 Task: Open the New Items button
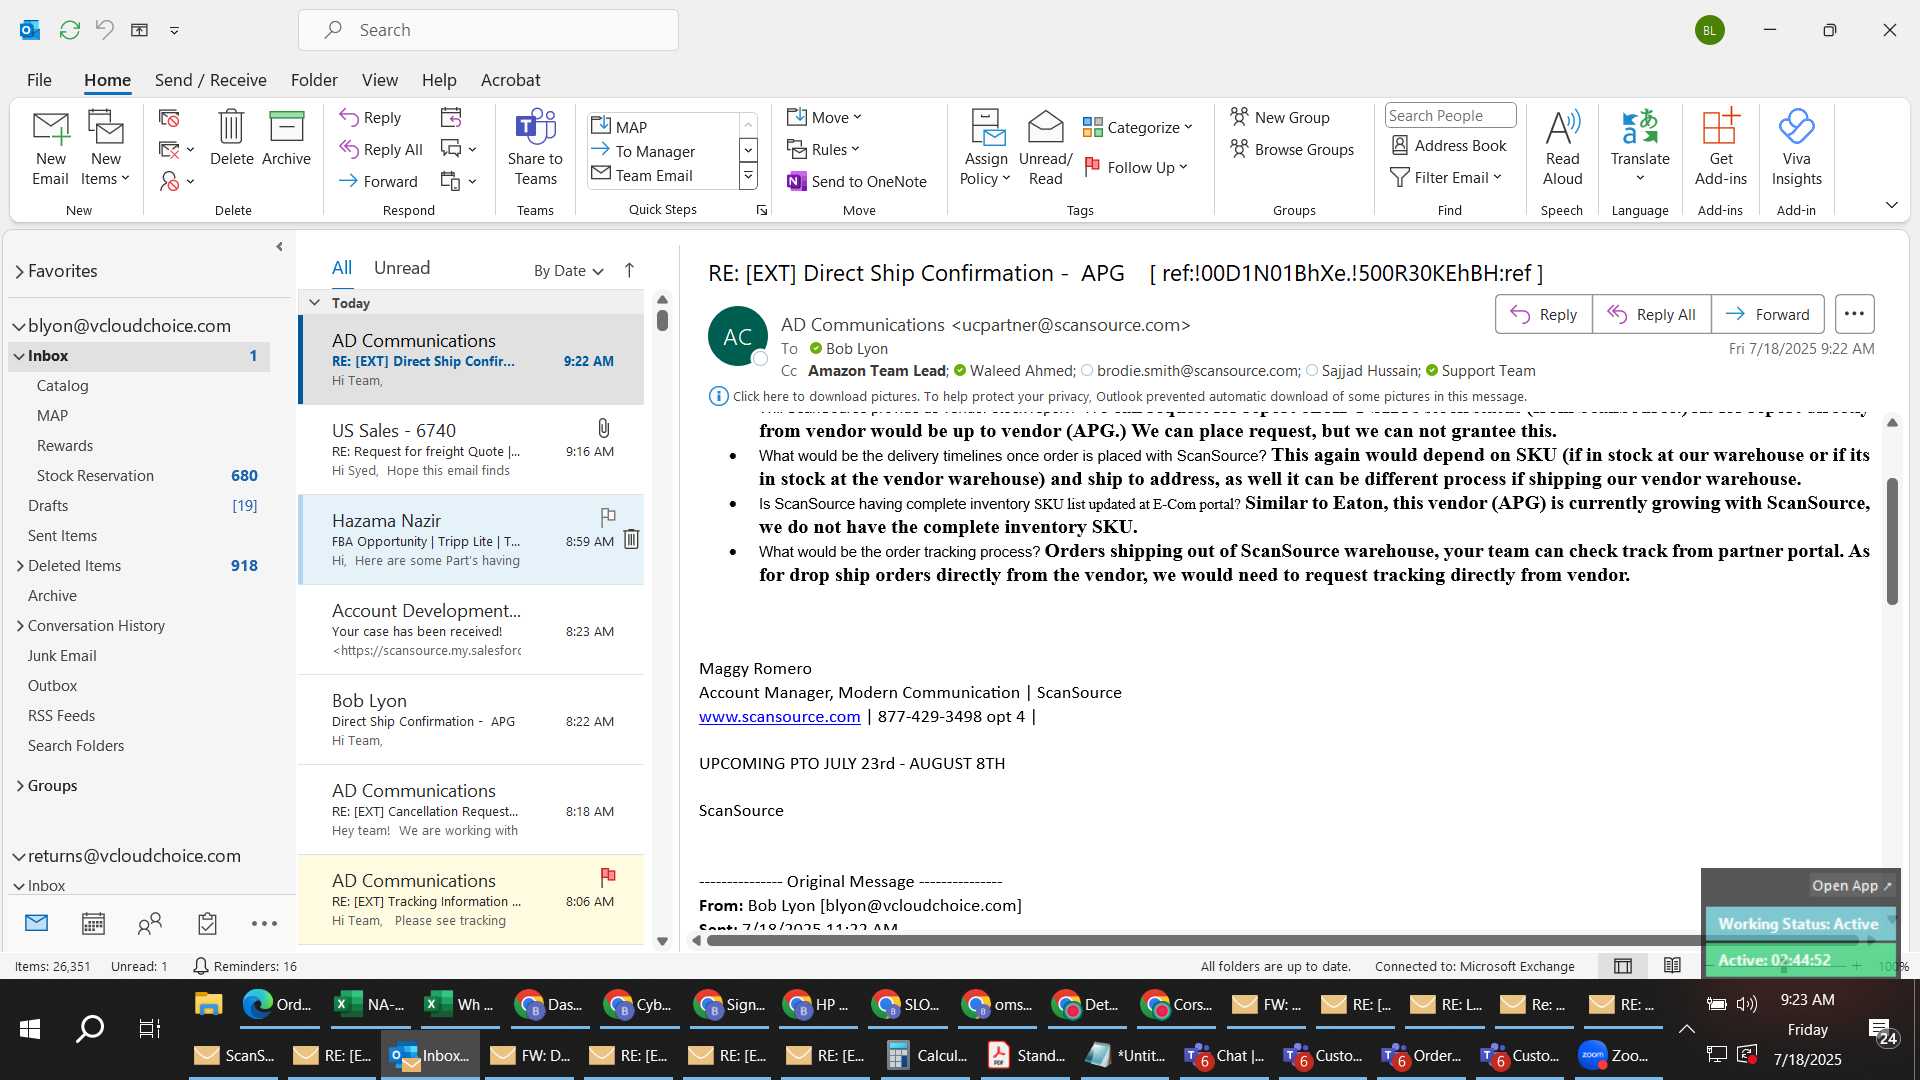pyautogui.click(x=105, y=147)
